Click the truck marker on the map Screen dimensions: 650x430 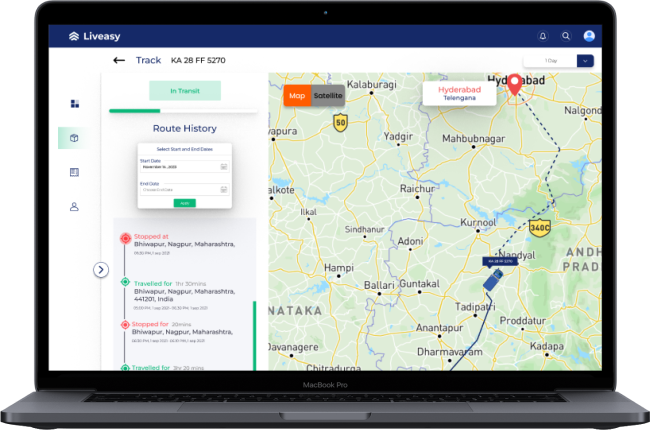(x=491, y=282)
